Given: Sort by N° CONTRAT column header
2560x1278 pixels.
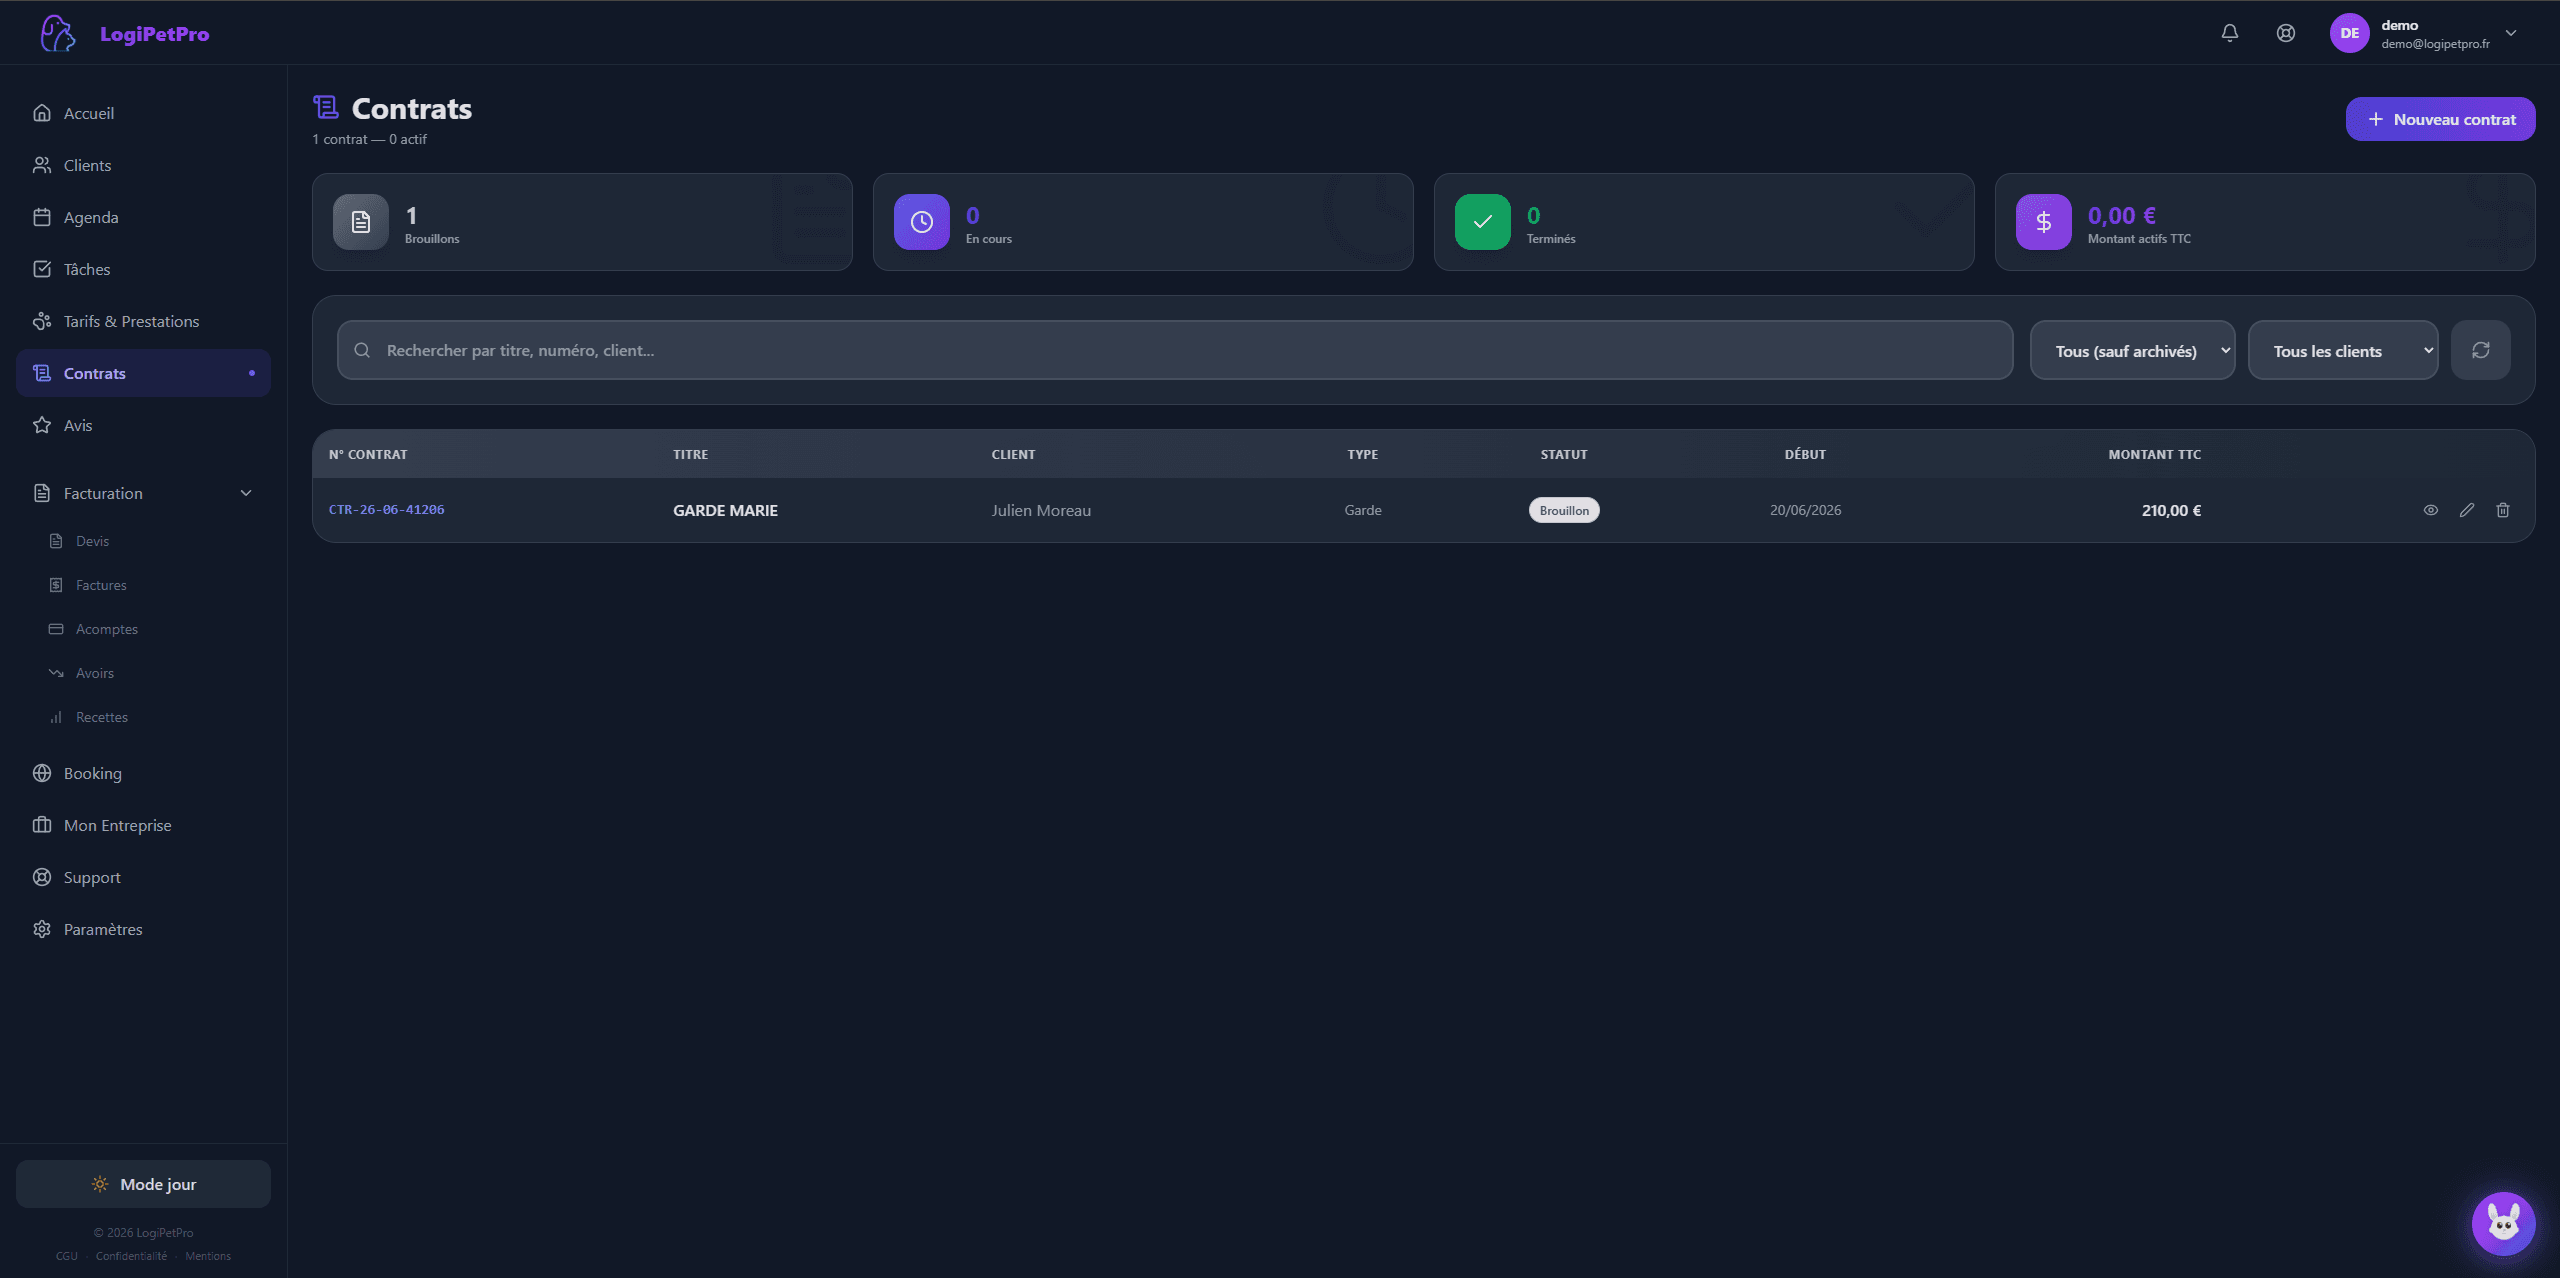Looking at the screenshot, I should pos(368,454).
